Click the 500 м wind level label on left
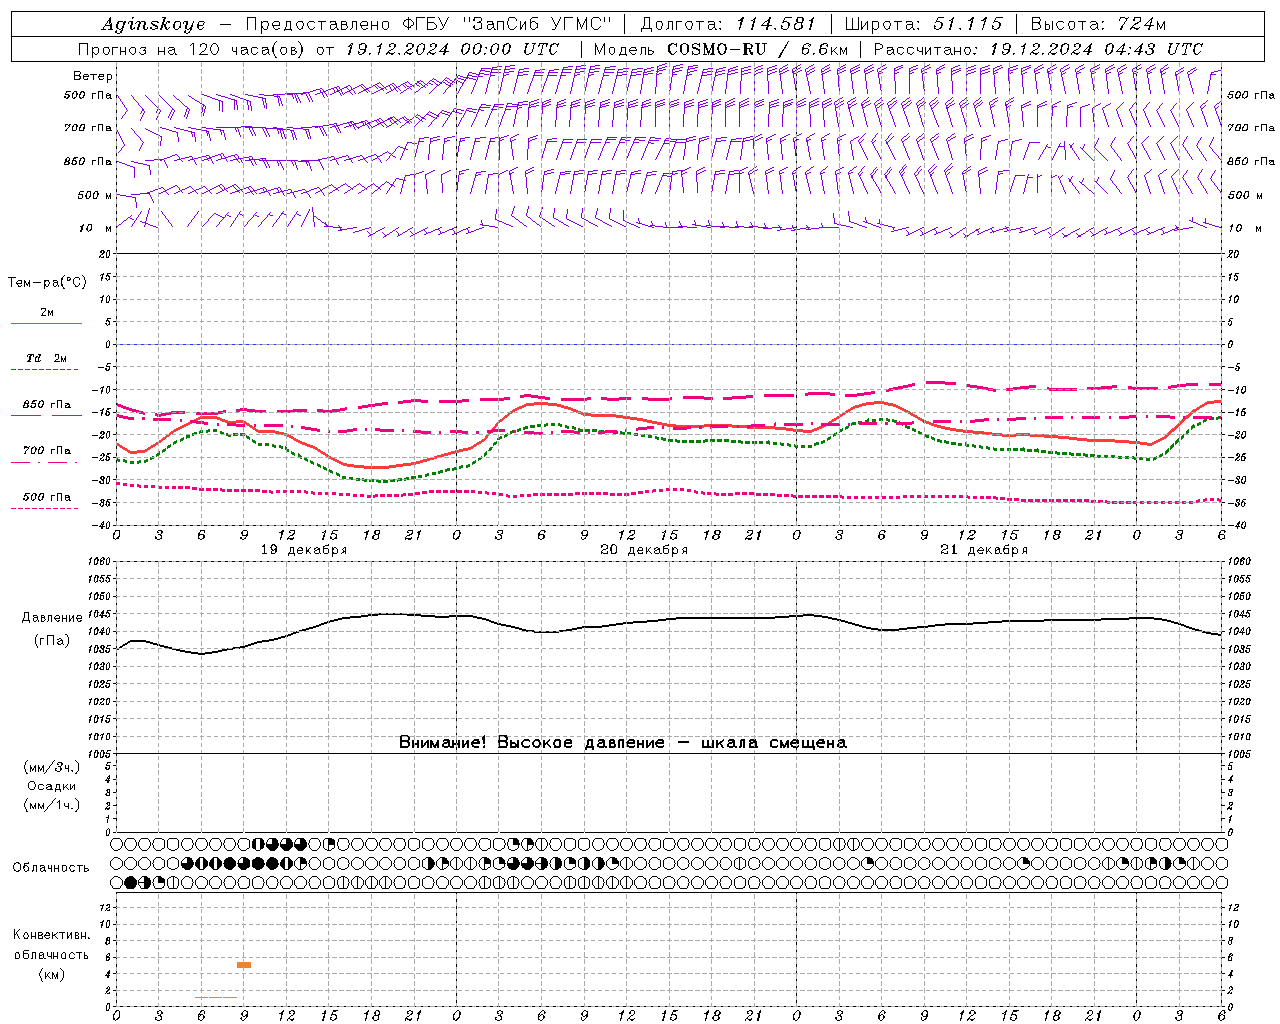Screen dimensions: 1280x1024 tap(96, 195)
